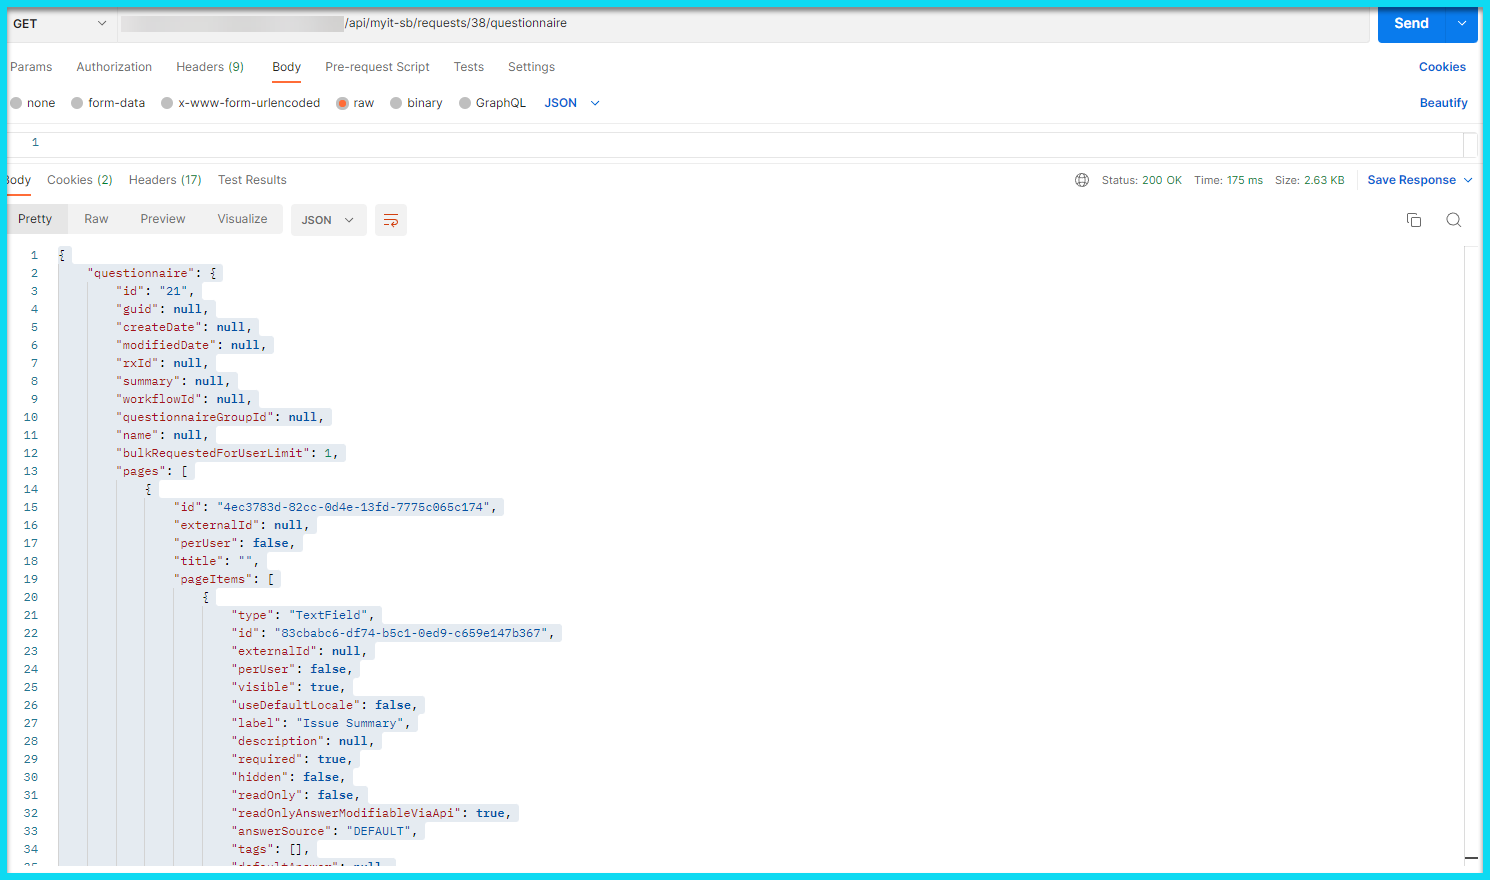Image resolution: width=1490 pixels, height=880 pixels.
Task: Pick the binary body radio option
Action: click(x=396, y=103)
